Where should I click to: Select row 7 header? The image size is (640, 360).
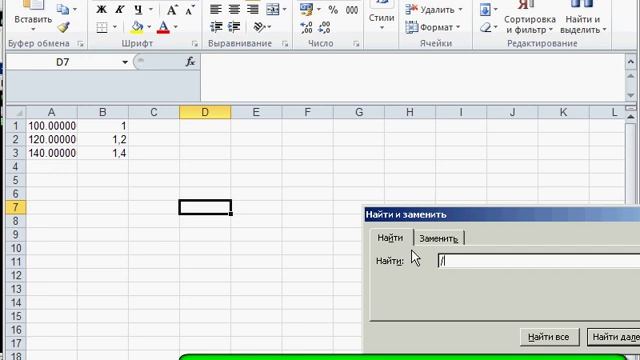(x=16, y=207)
